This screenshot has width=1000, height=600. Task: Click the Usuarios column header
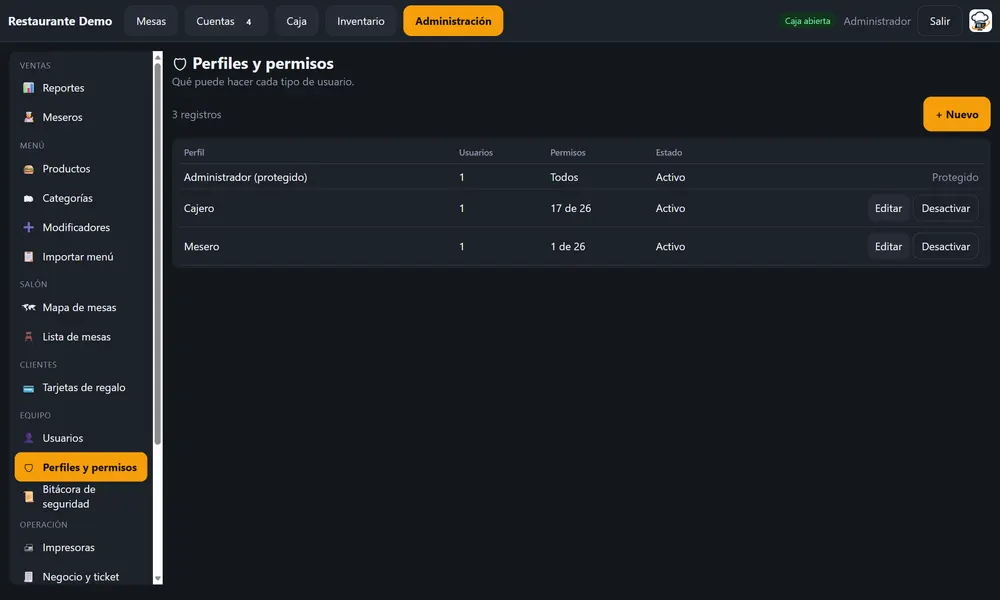tap(476, 152)
